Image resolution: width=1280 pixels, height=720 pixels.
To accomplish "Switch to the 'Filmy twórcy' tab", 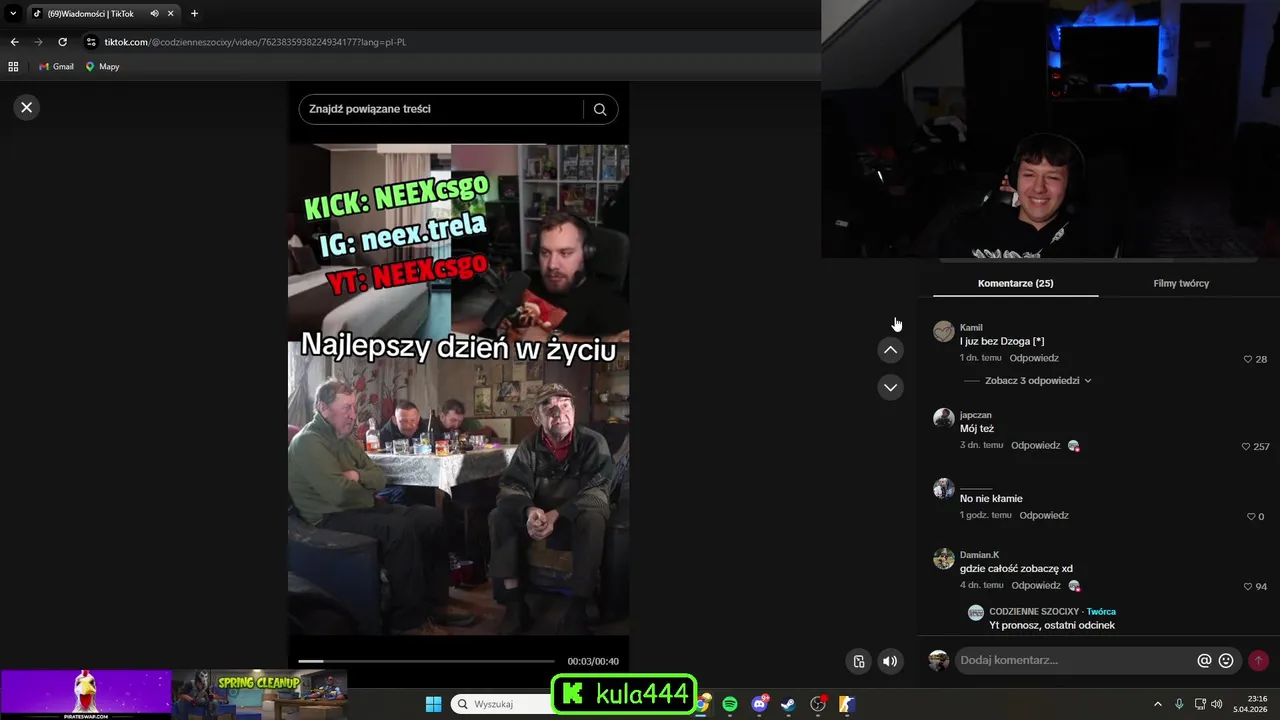I will [1181, 283].
